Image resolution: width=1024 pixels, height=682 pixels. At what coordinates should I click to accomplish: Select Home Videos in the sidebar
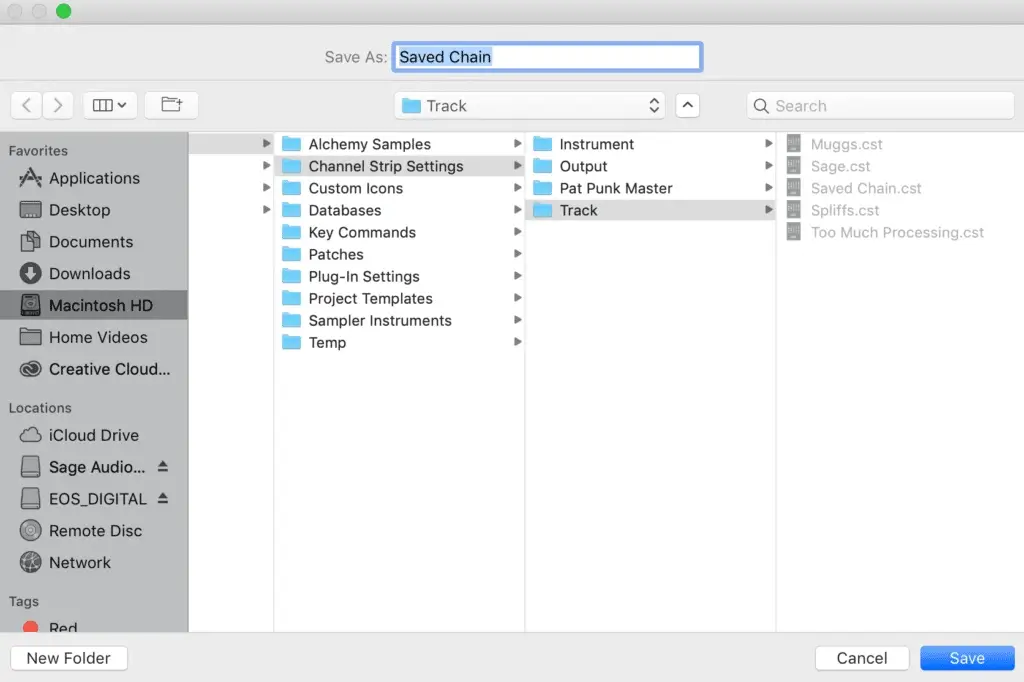click(93, 337)
